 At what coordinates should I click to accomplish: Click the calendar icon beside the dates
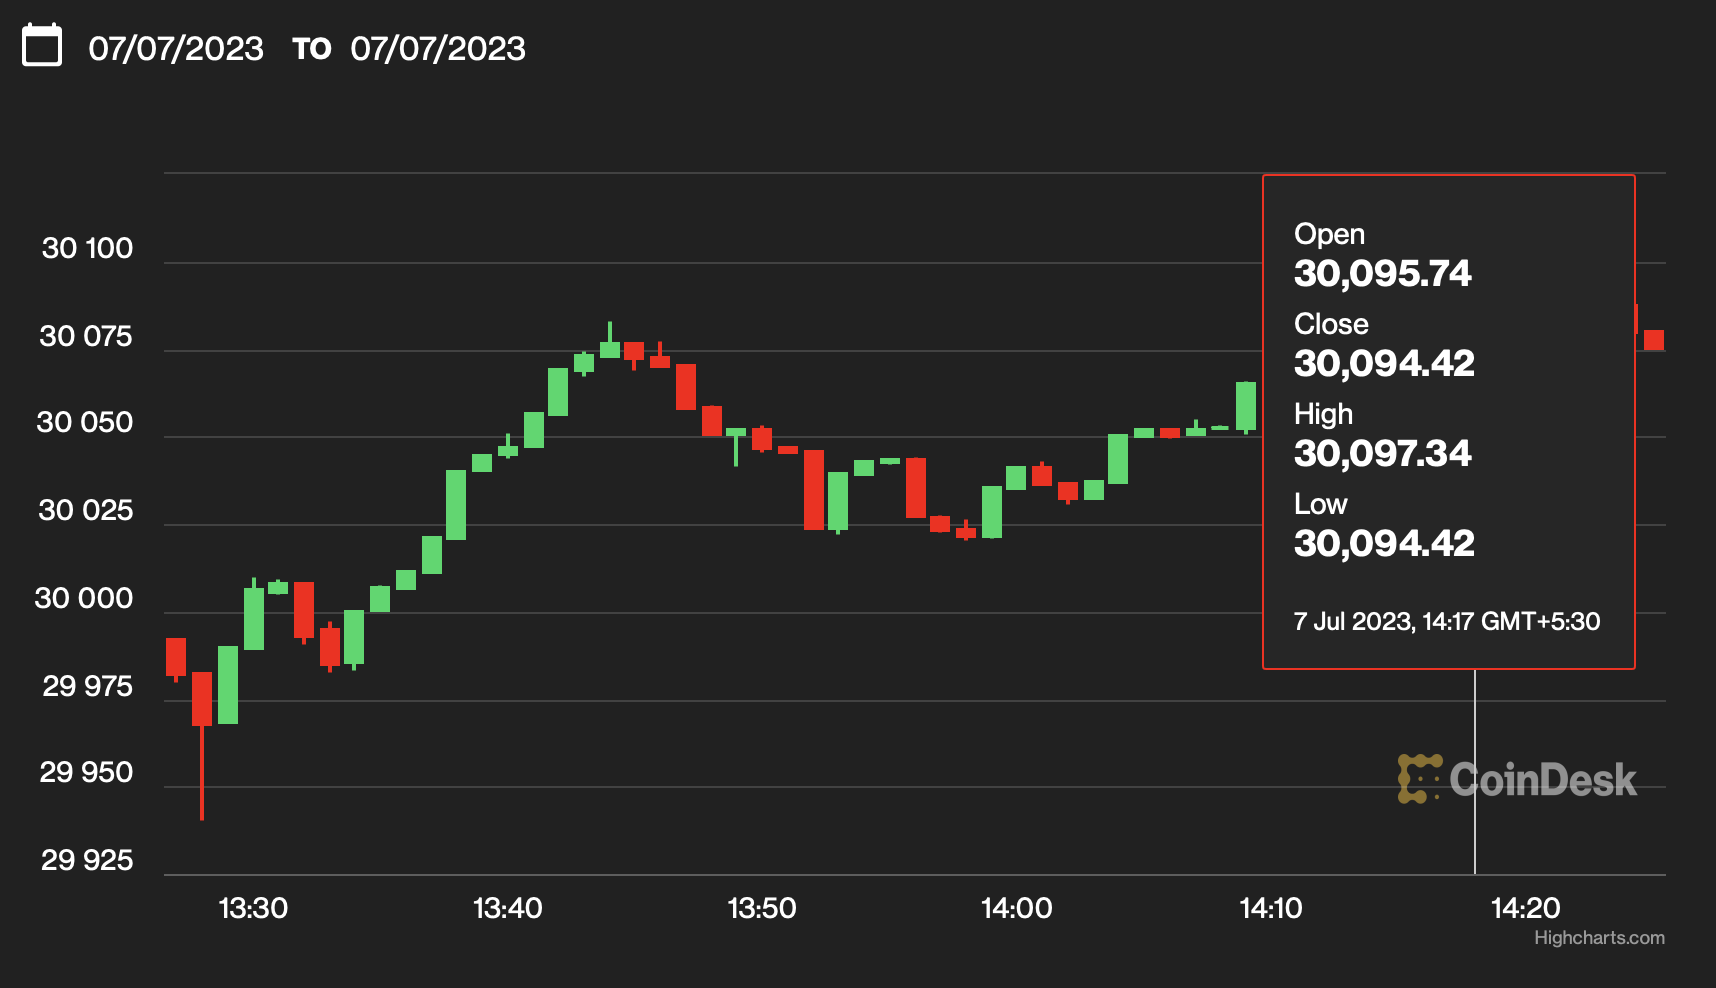(42, 47)
